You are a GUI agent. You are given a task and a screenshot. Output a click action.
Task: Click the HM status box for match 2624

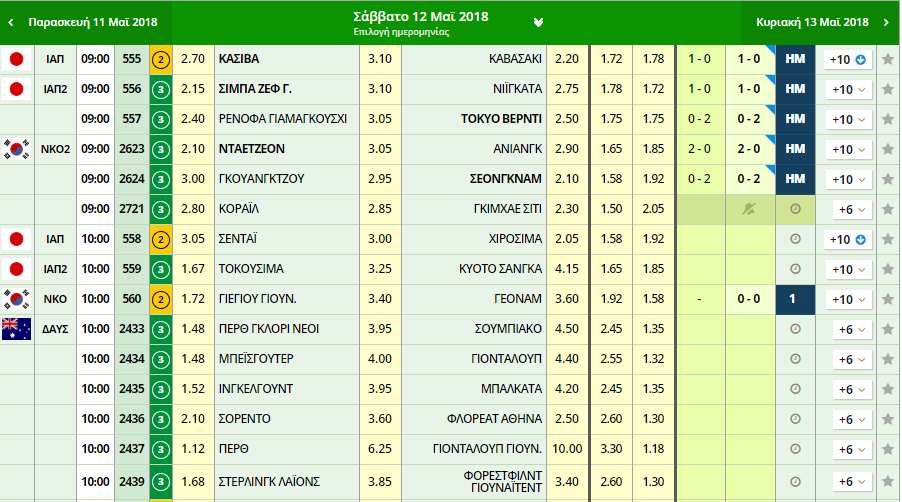click(795, 179)
